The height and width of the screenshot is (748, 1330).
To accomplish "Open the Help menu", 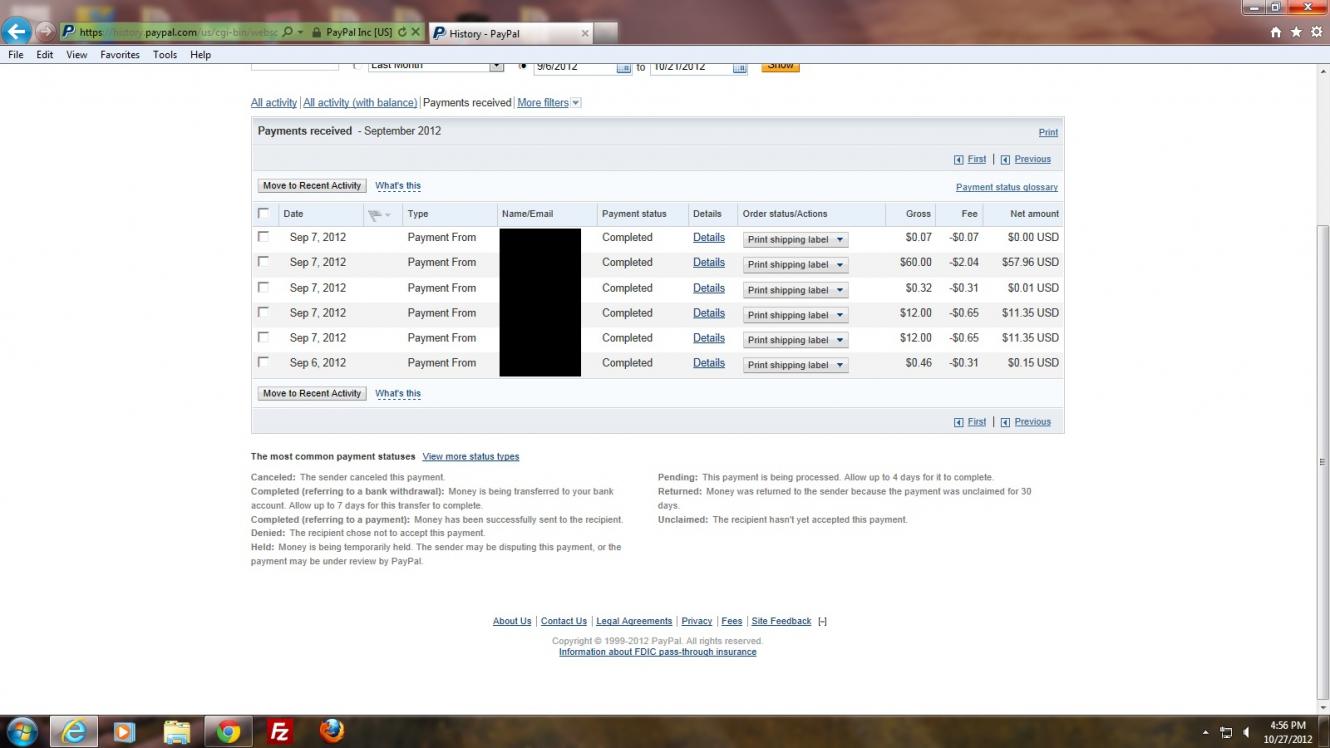I will point(200,55).
